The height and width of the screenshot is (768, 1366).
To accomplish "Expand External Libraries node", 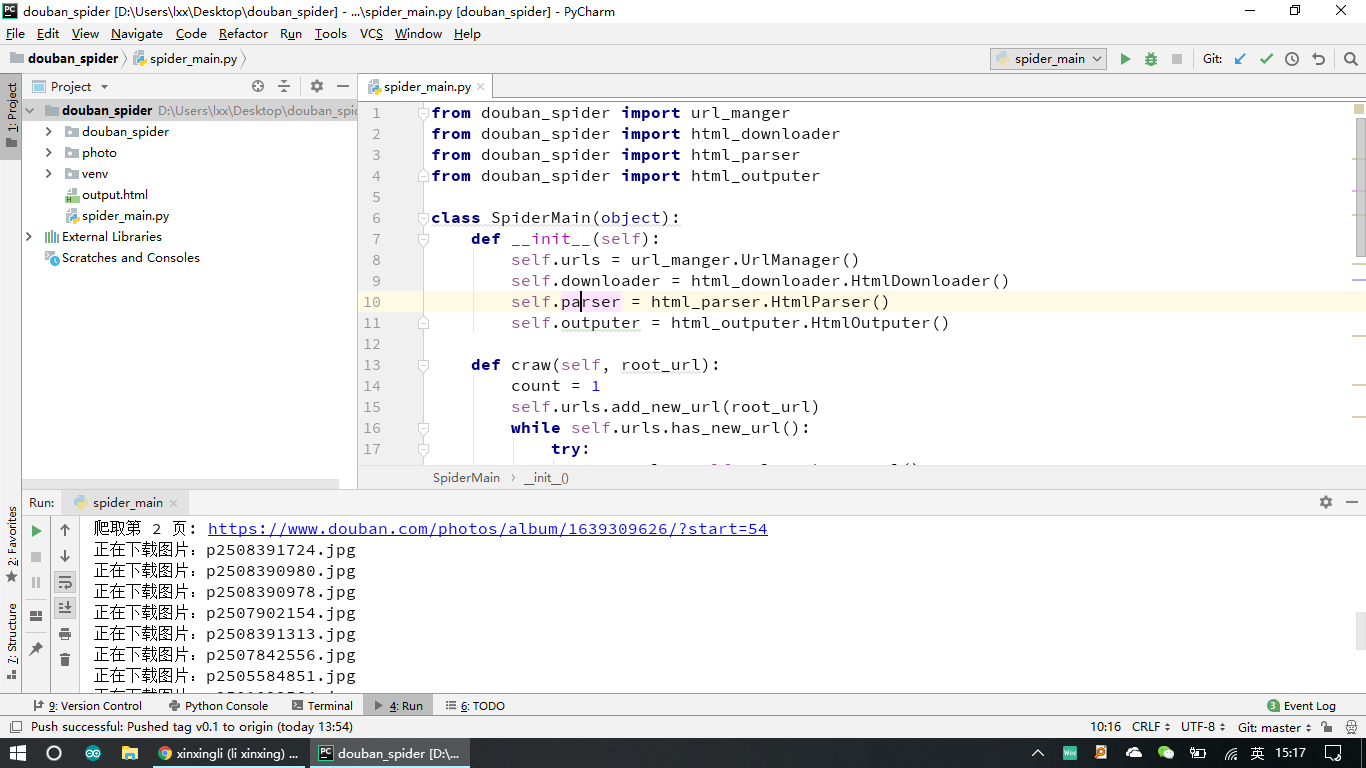I will point(29,237).
